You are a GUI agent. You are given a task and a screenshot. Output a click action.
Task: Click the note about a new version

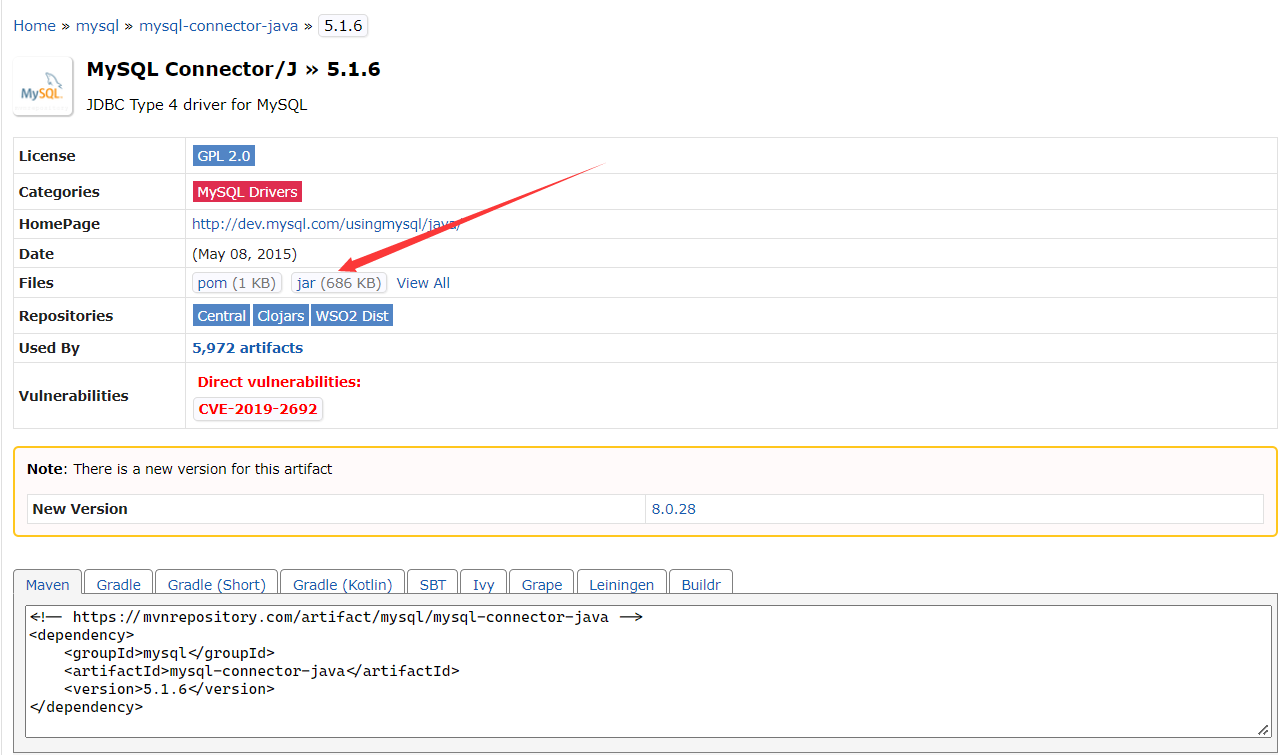[x=180, y=469]
